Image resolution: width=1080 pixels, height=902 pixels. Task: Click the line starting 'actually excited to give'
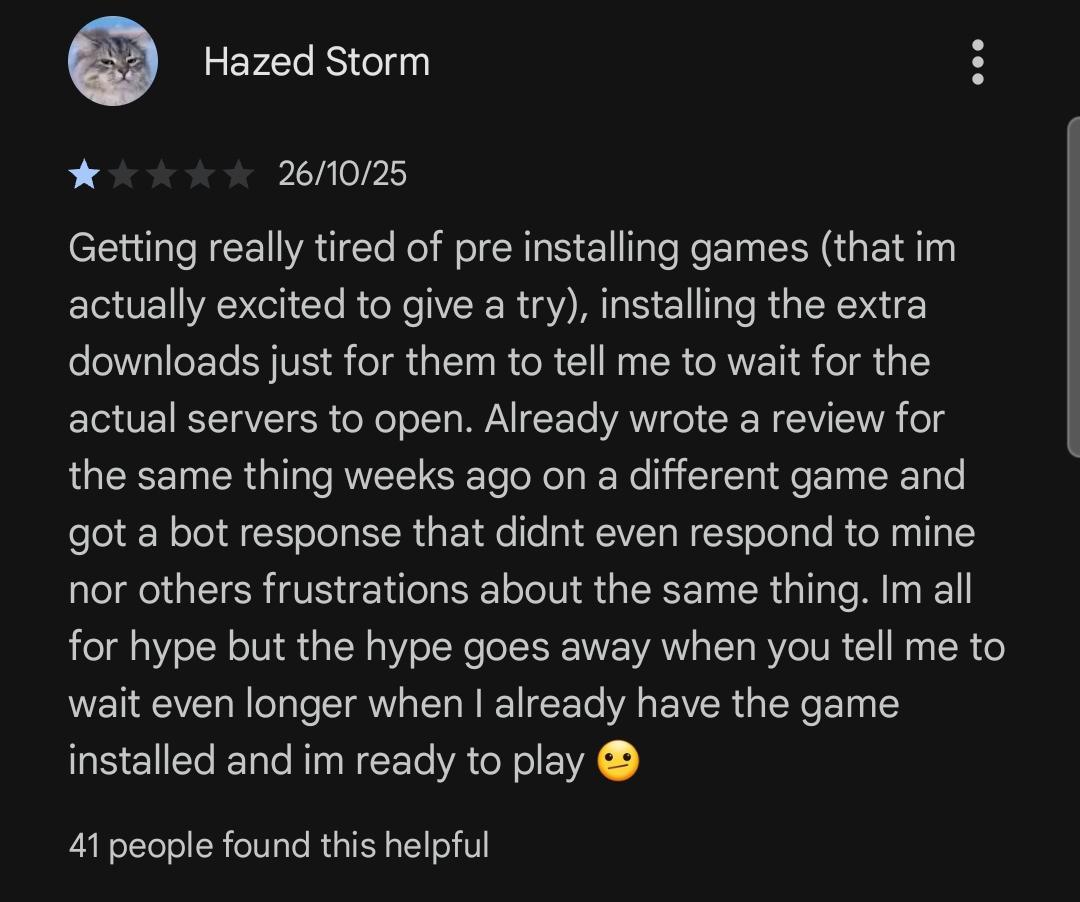(x=497, y=305)
